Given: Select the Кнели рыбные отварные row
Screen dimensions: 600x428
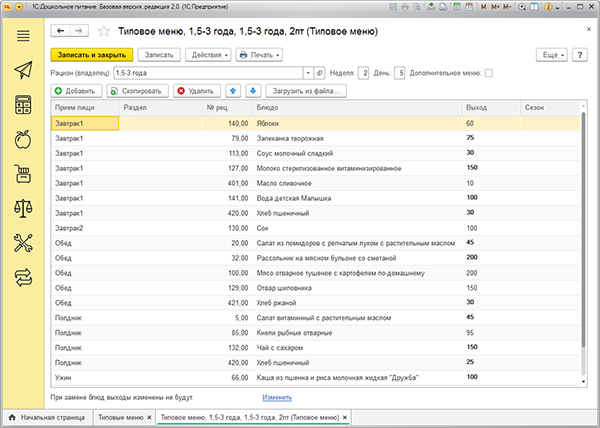Looking at the screenshot, I should pyautogui.click(x=316, y=332).
